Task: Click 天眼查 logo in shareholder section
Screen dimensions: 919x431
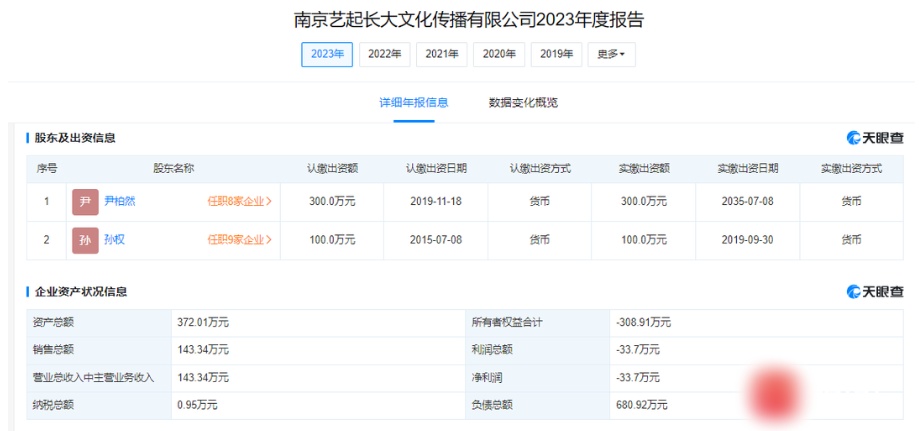Action: [875, 138]
